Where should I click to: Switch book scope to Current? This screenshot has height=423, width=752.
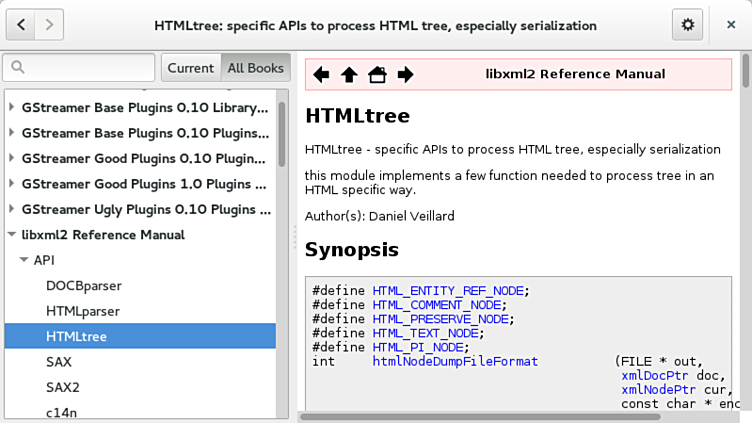click(x=190, y=68)
